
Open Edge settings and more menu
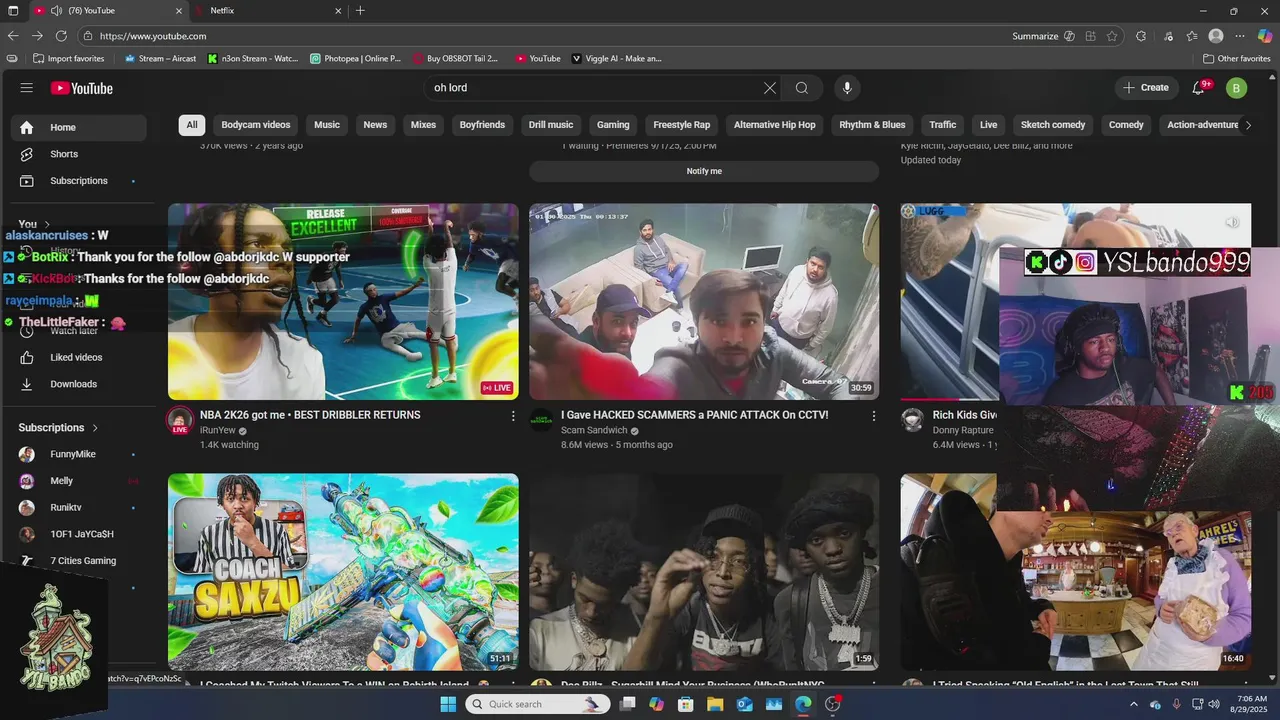1241,36
